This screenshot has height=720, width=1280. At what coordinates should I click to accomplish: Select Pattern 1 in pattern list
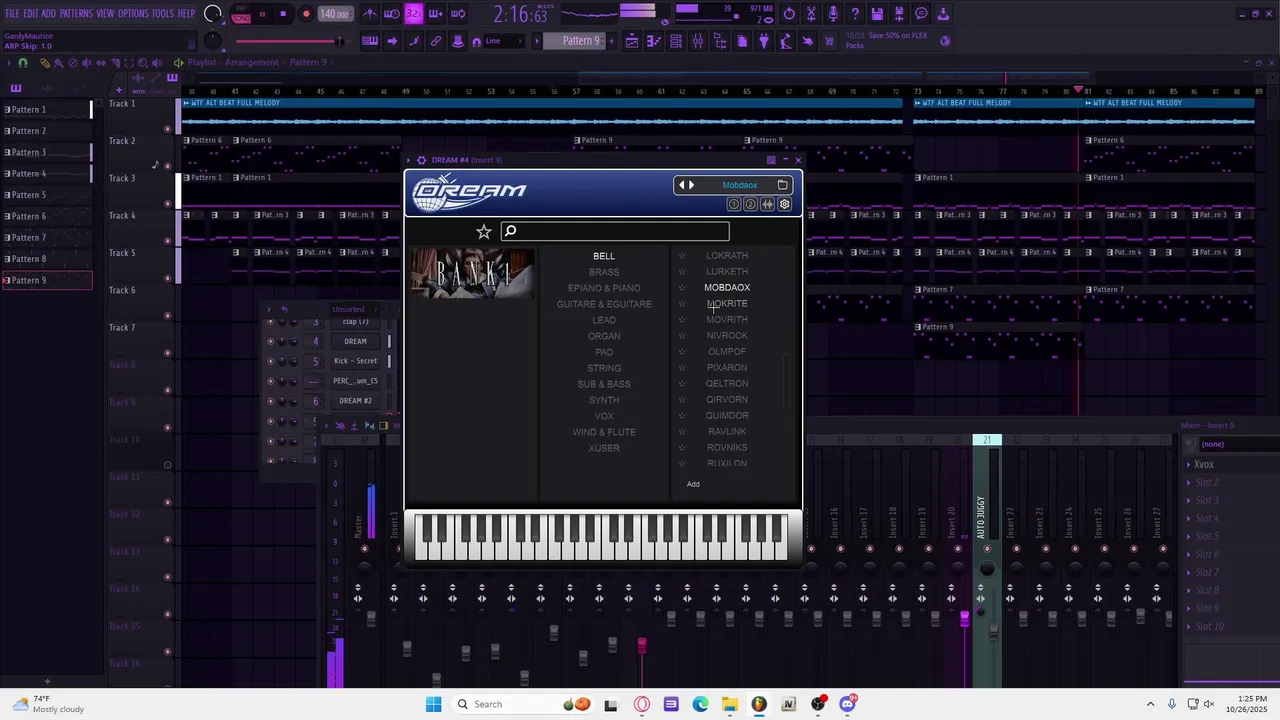pyautogui.click(x=46, y=110)
